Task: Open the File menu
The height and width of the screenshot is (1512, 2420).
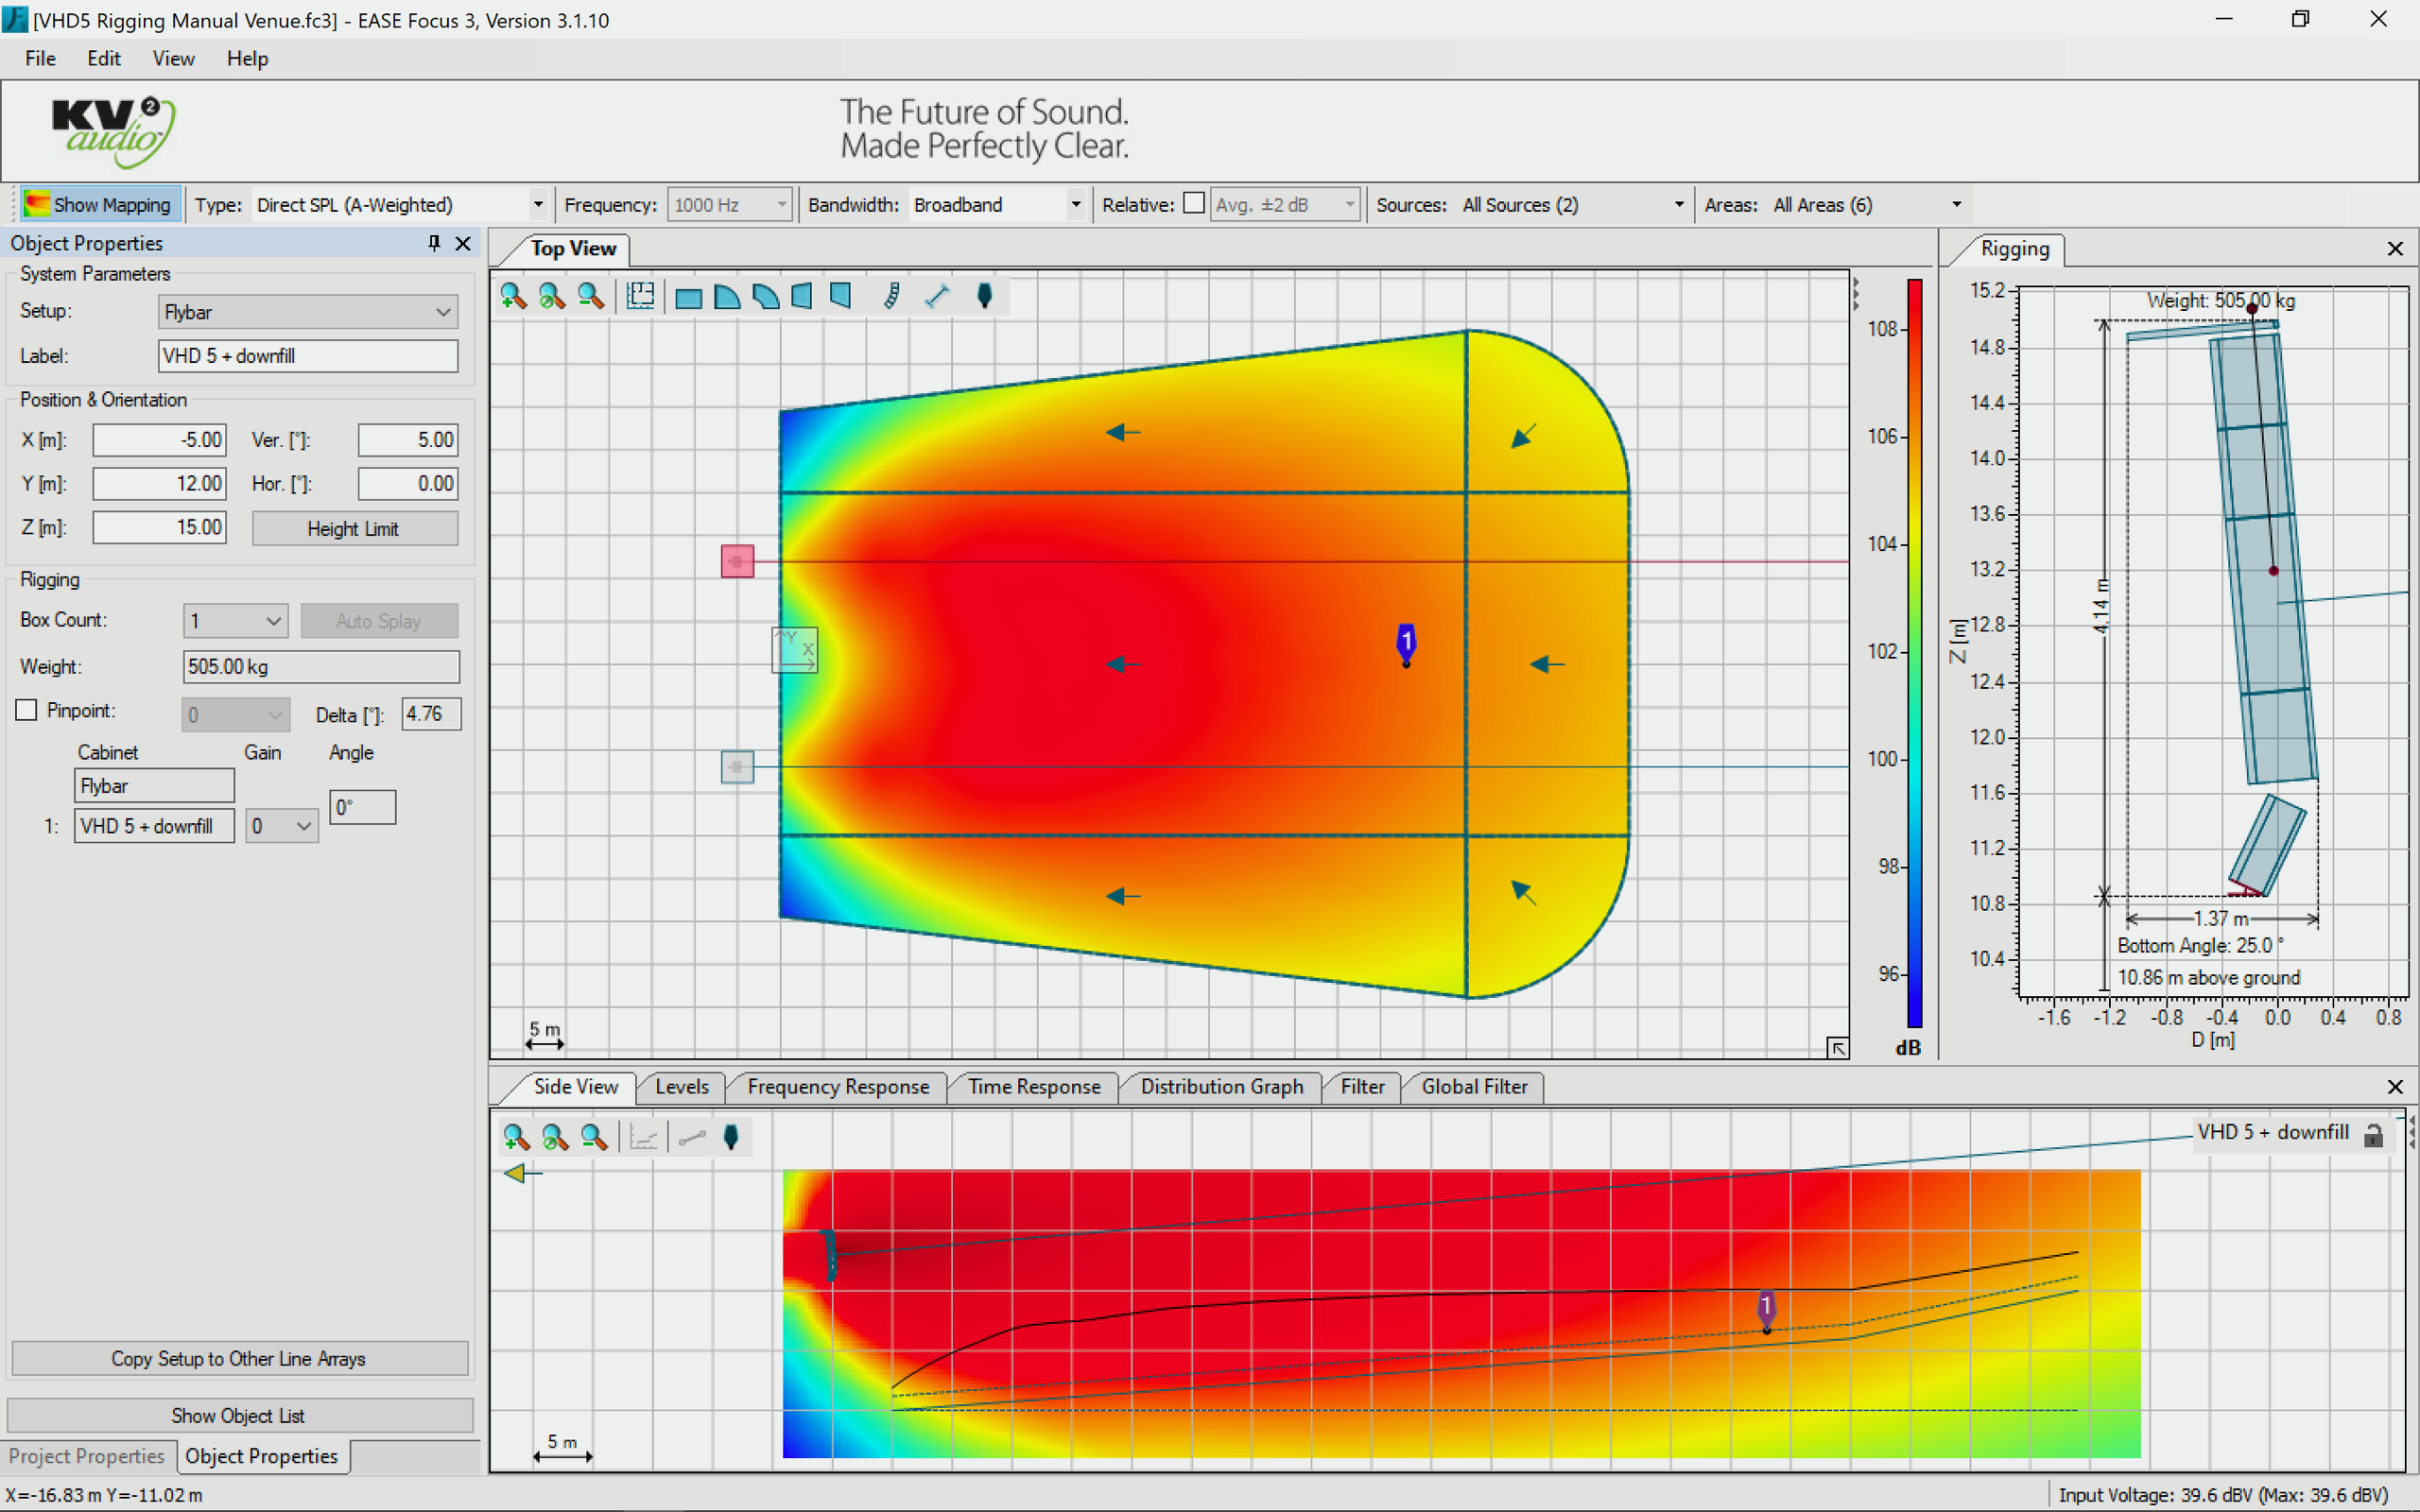Action: point(40,59)
